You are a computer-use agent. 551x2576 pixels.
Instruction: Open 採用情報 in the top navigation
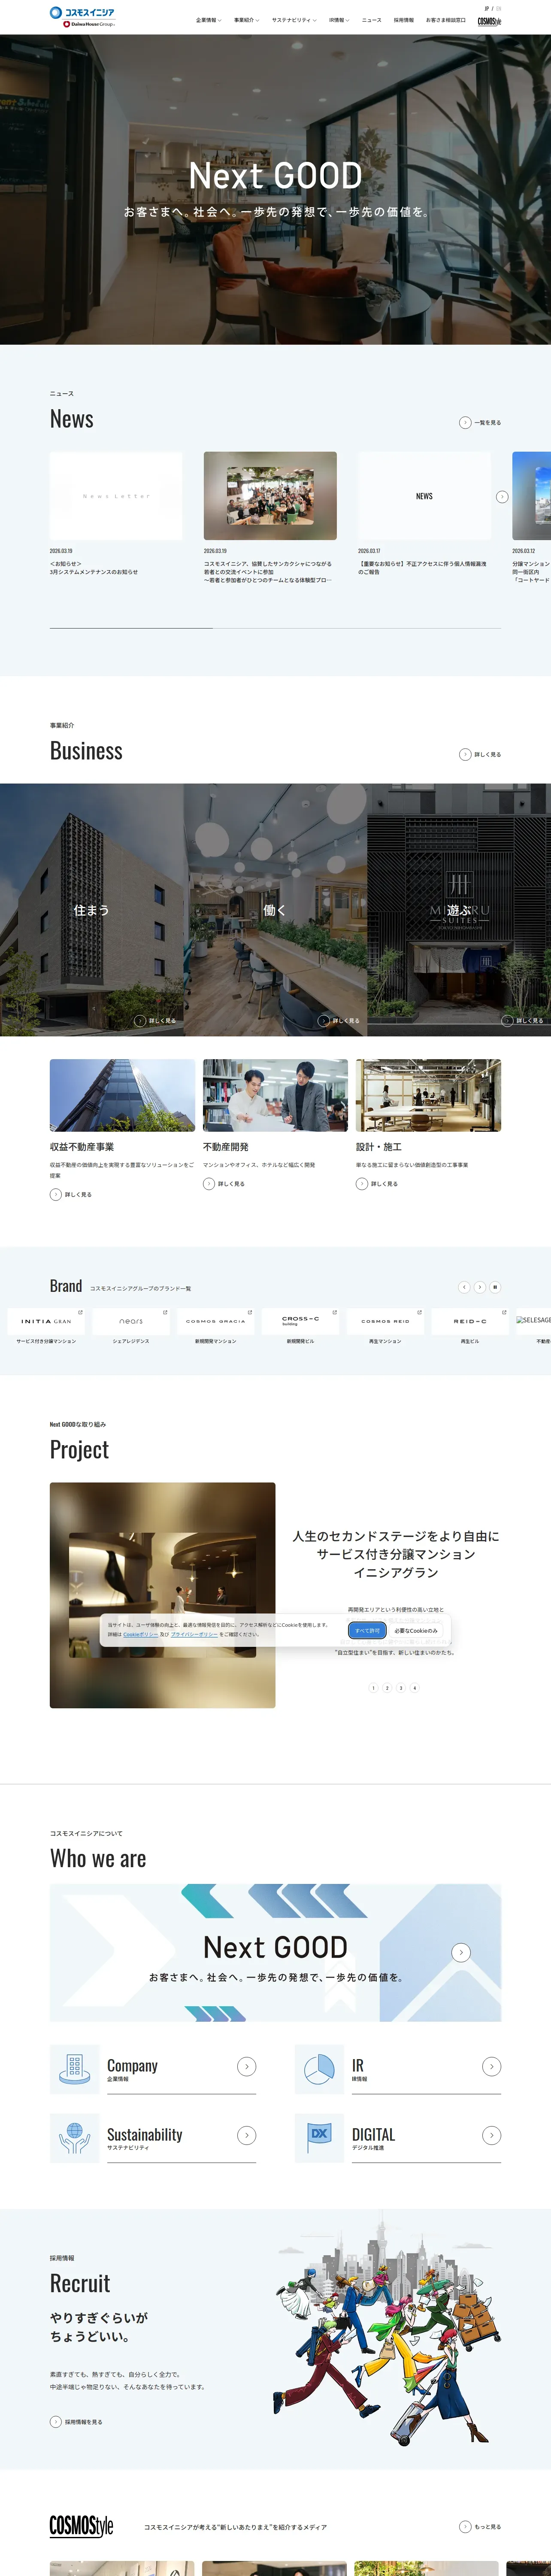click(404, 20)
